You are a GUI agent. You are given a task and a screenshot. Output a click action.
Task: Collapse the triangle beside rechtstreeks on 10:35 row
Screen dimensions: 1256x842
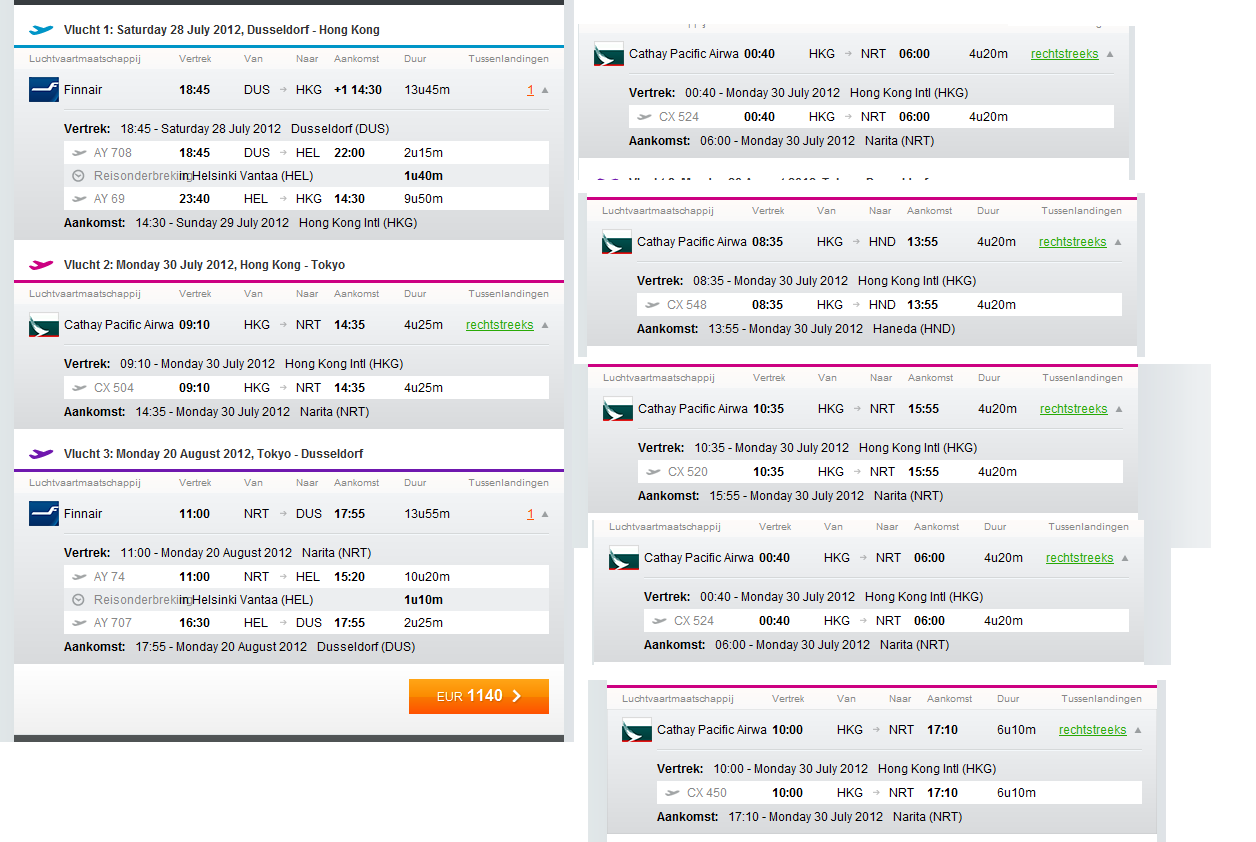[1119, 409]
